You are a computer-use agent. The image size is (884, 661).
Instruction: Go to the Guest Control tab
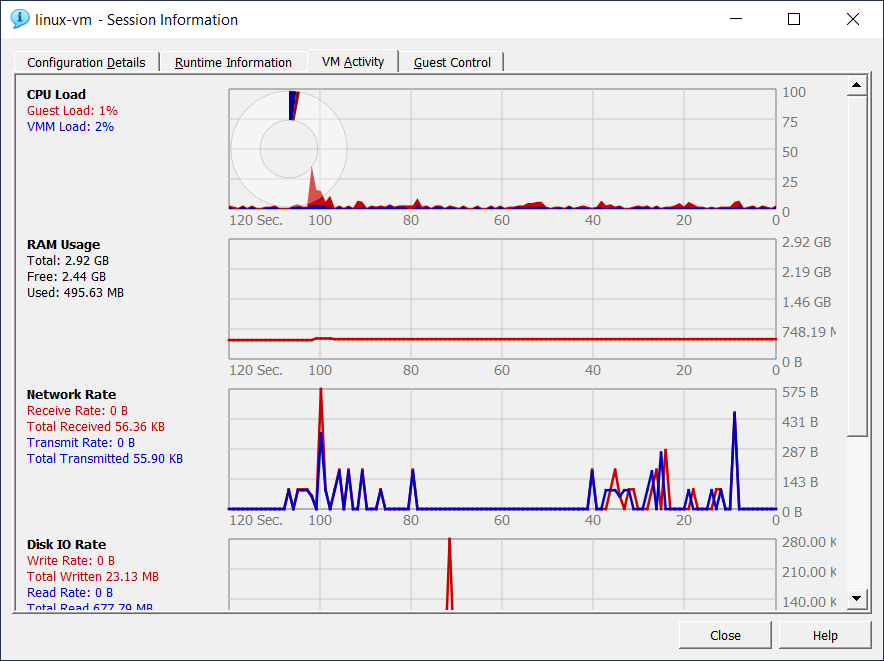click(x=452, y=62)
